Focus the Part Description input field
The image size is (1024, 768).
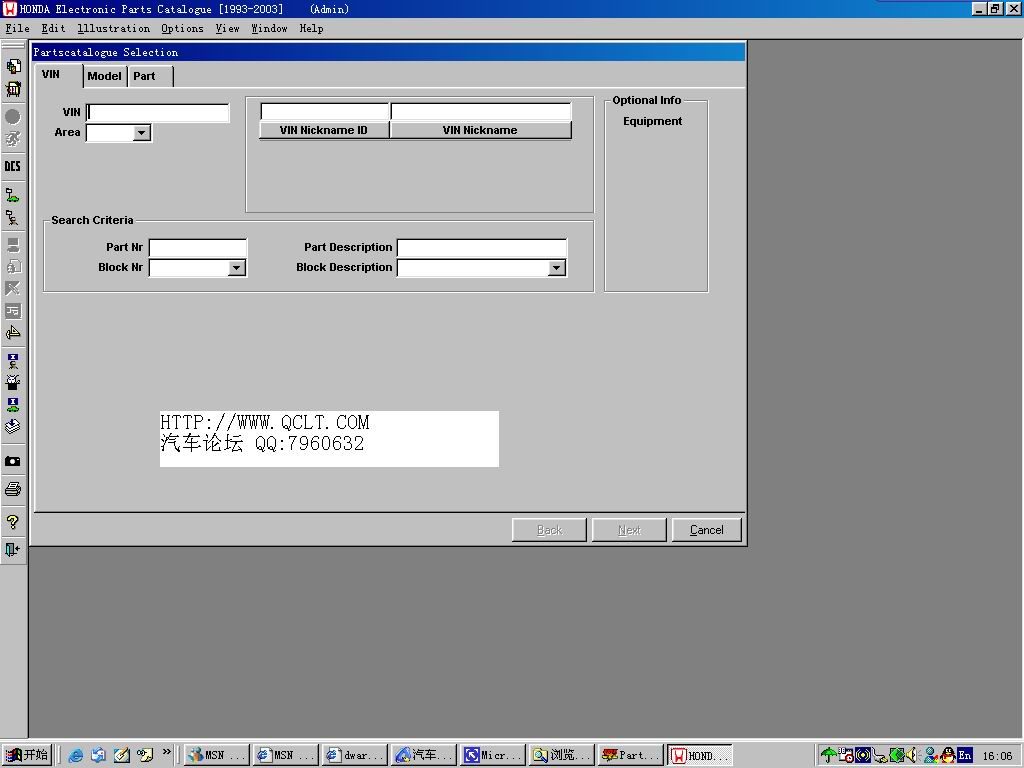pyautogui.click(x=482, y=248)
